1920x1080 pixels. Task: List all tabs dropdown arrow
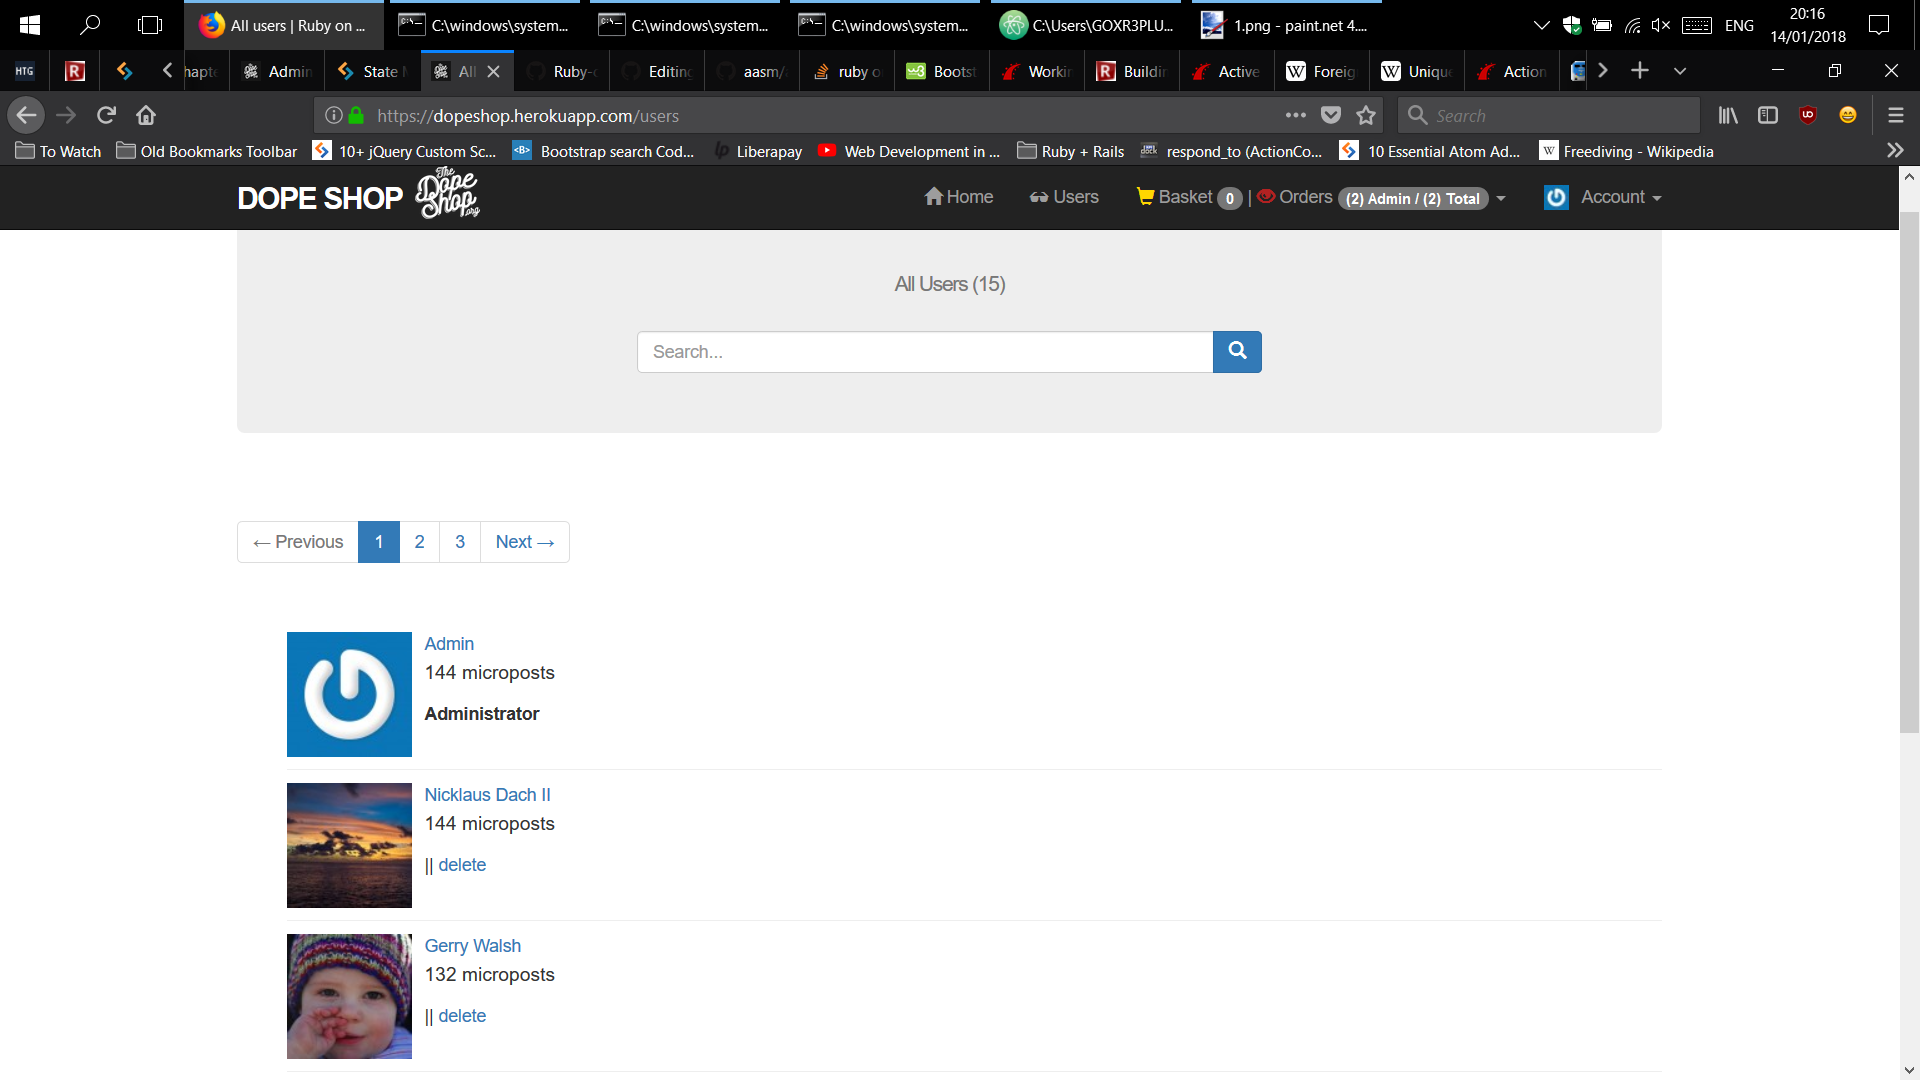tap(1680, 71)
